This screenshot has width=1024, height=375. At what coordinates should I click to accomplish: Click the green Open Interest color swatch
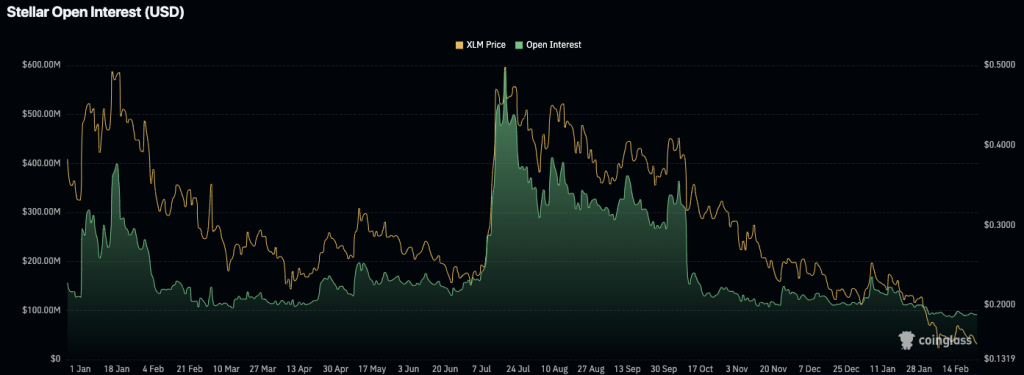pyautogui.click(x=519, y=45)
